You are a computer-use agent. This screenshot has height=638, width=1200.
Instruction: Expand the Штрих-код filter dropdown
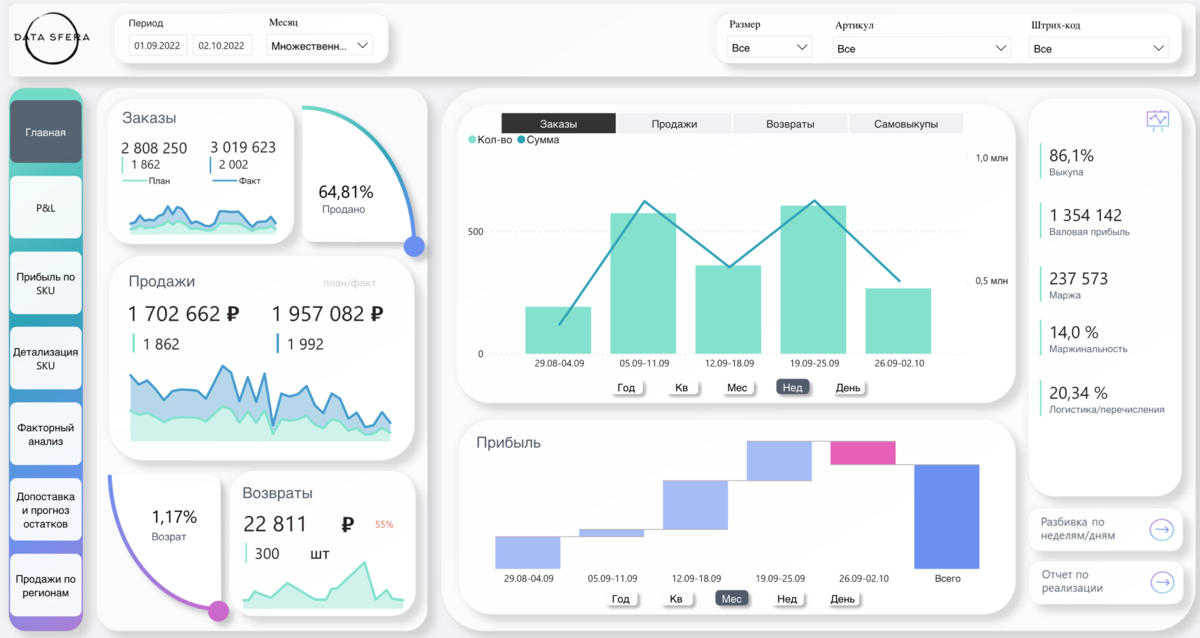[x=1099, y=47]
